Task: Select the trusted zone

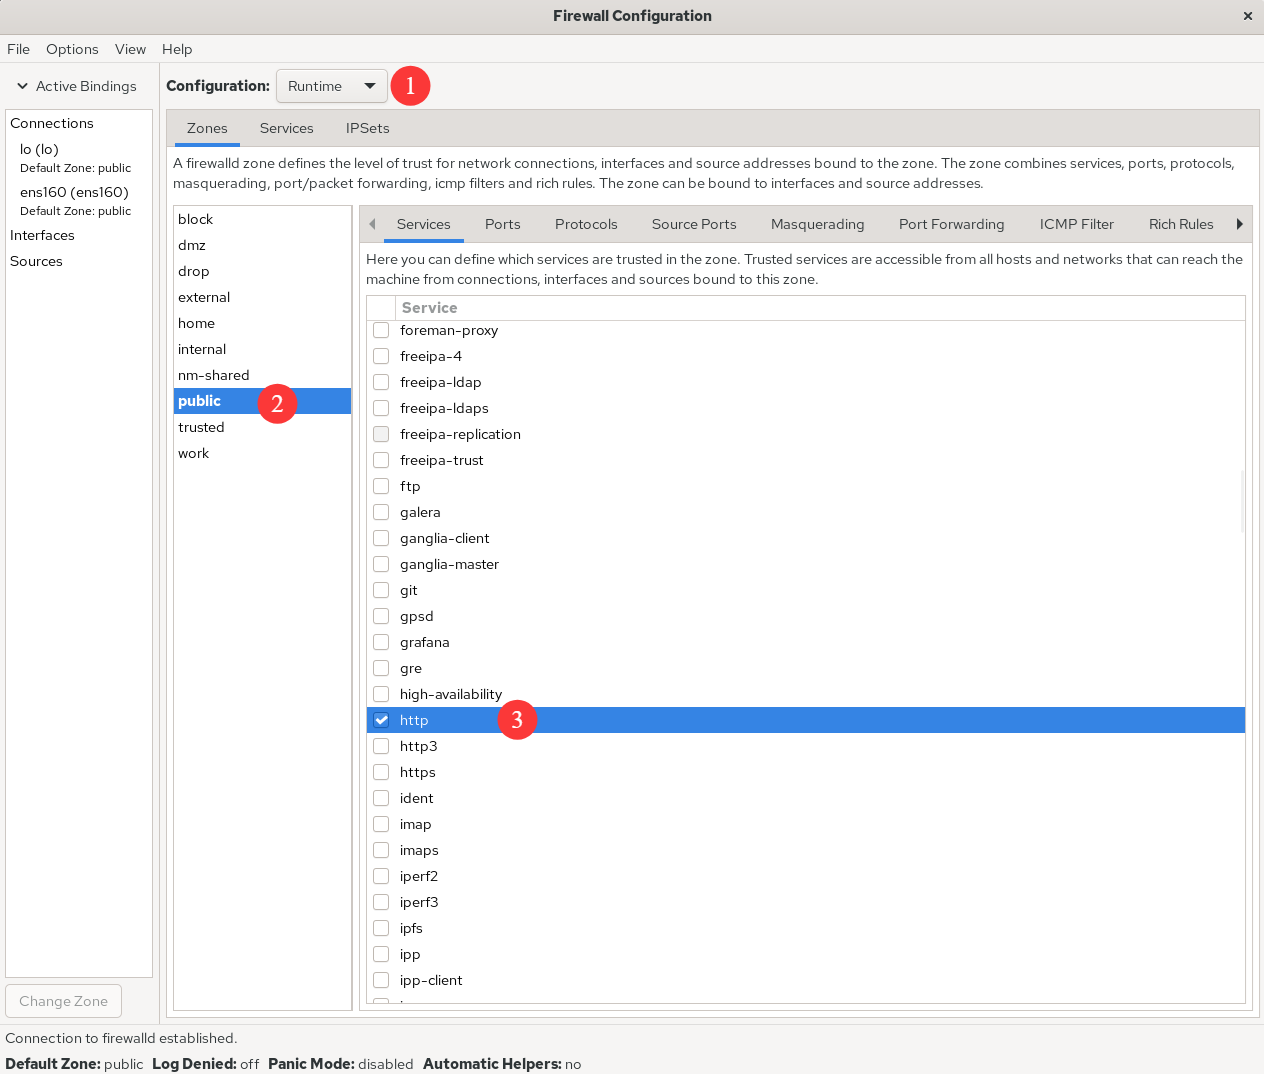Action: click(x=201, y=427)
